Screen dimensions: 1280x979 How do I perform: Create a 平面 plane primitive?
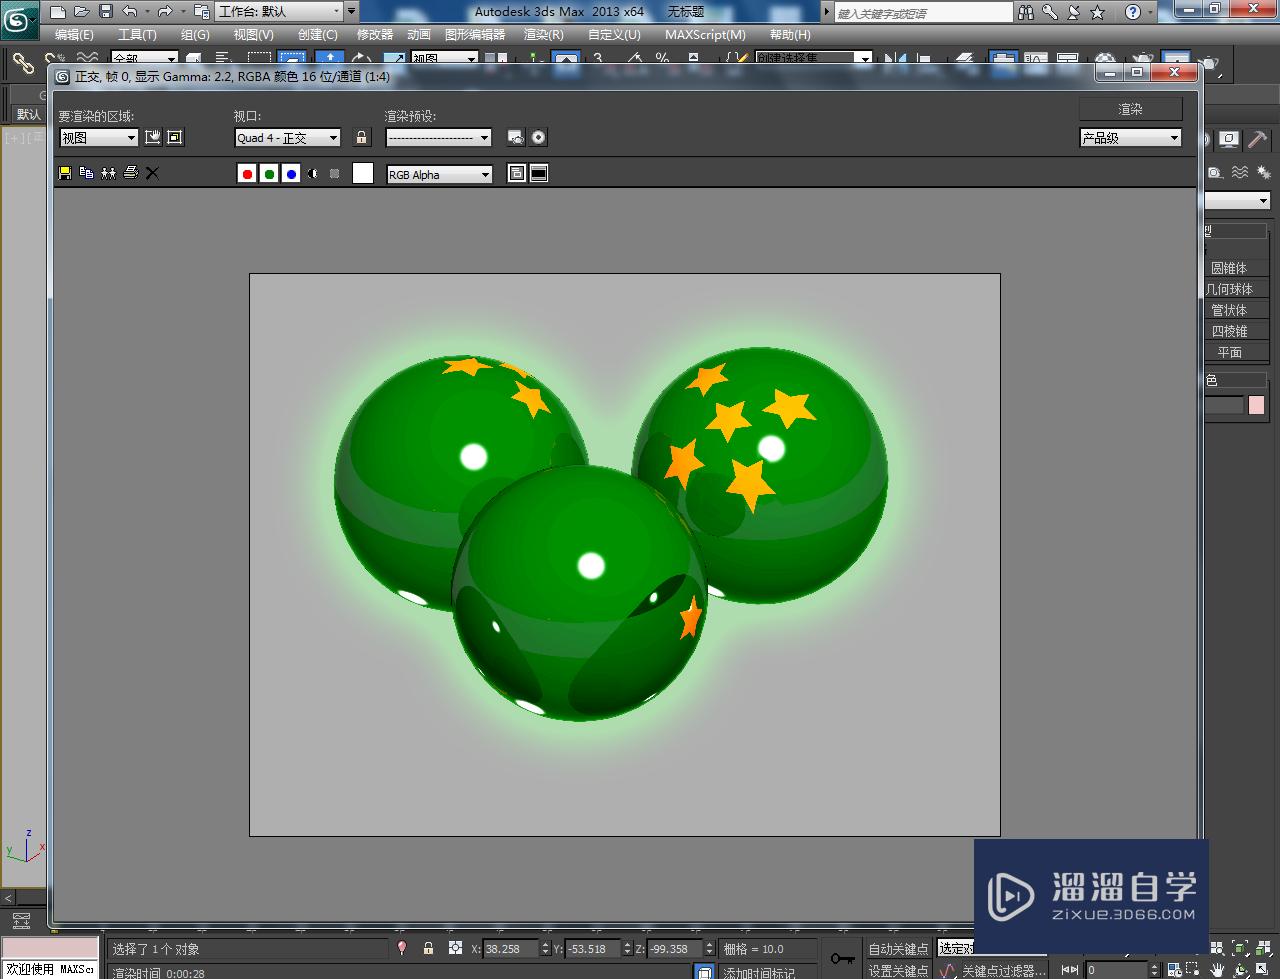tap(1235, 352)
